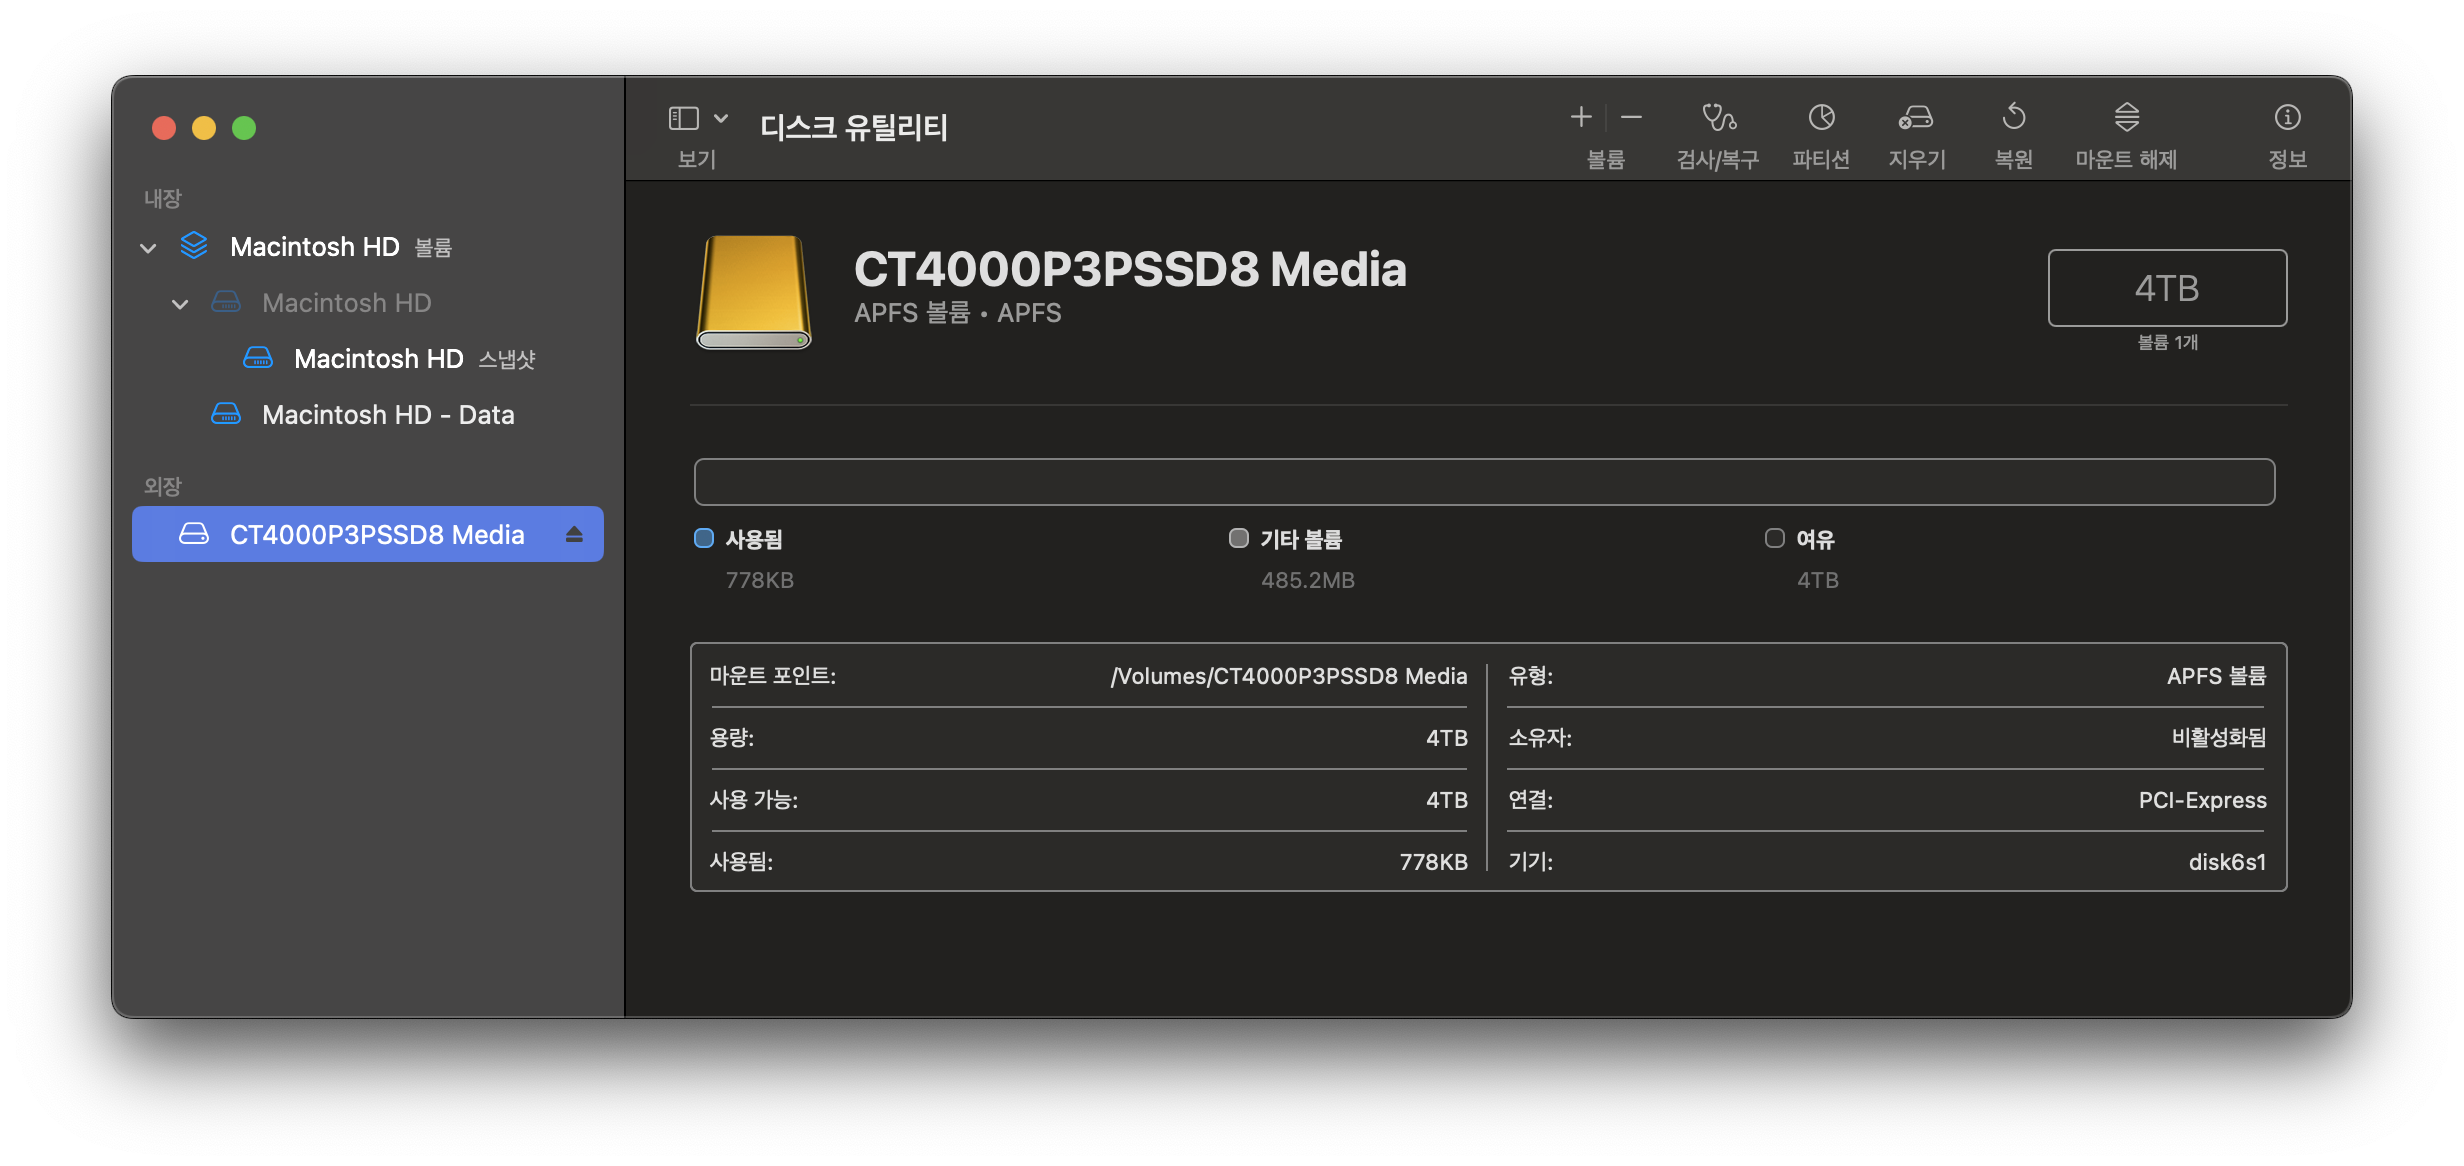Click the 4TB capacity box
Viewport: 2464px width, 1166px height.
tap(2166, 288)
